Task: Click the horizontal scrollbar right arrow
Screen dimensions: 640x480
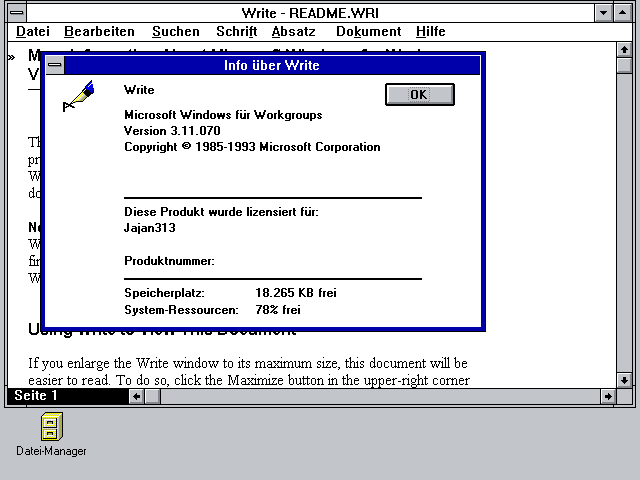Action: point(608,396)
